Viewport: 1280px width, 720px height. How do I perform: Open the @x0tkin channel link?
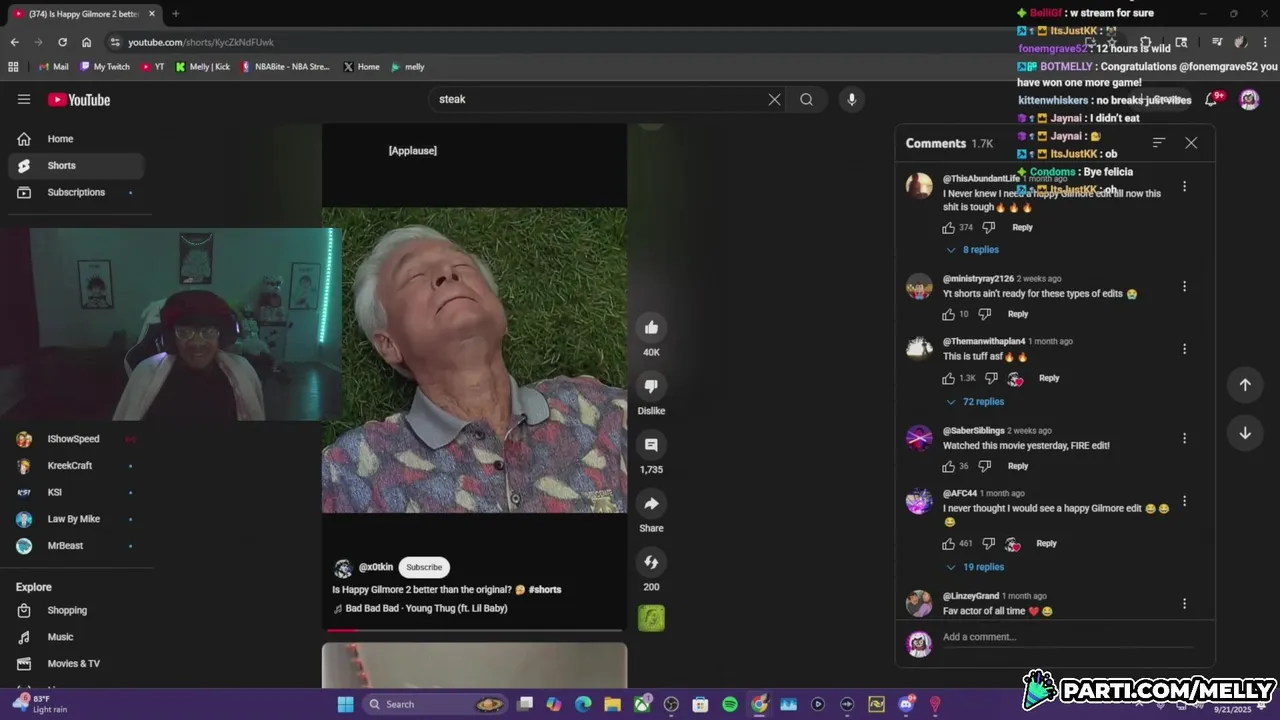376,567
